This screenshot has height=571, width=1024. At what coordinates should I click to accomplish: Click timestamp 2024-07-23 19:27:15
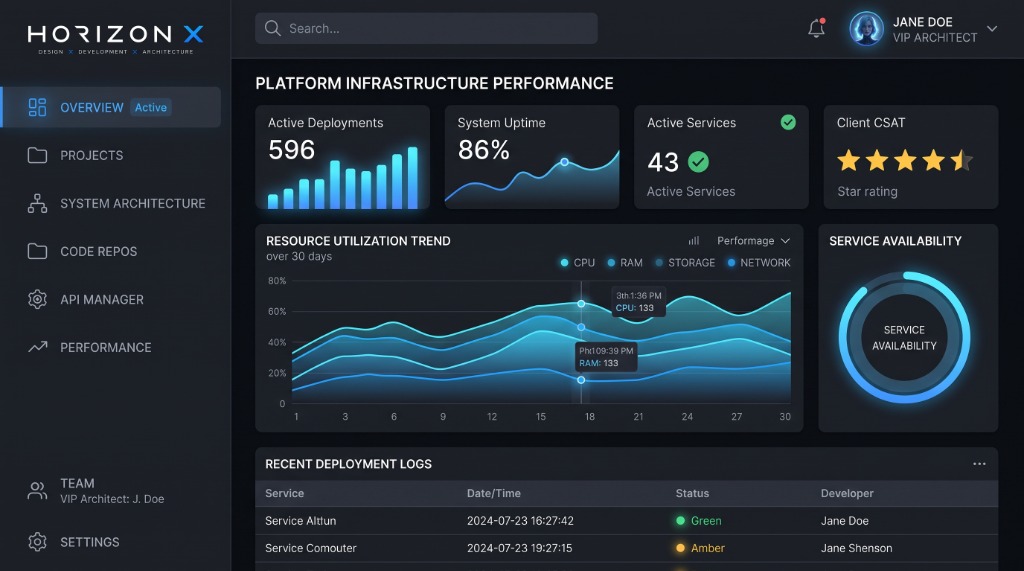pyautogui.click(x=519, y=548)
